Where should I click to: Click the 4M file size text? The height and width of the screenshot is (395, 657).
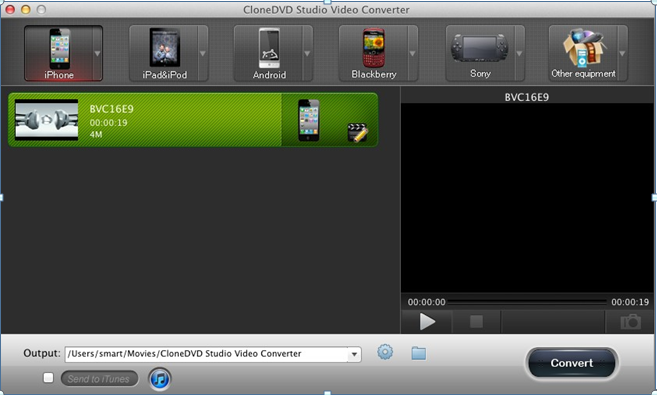pos(96,134)
